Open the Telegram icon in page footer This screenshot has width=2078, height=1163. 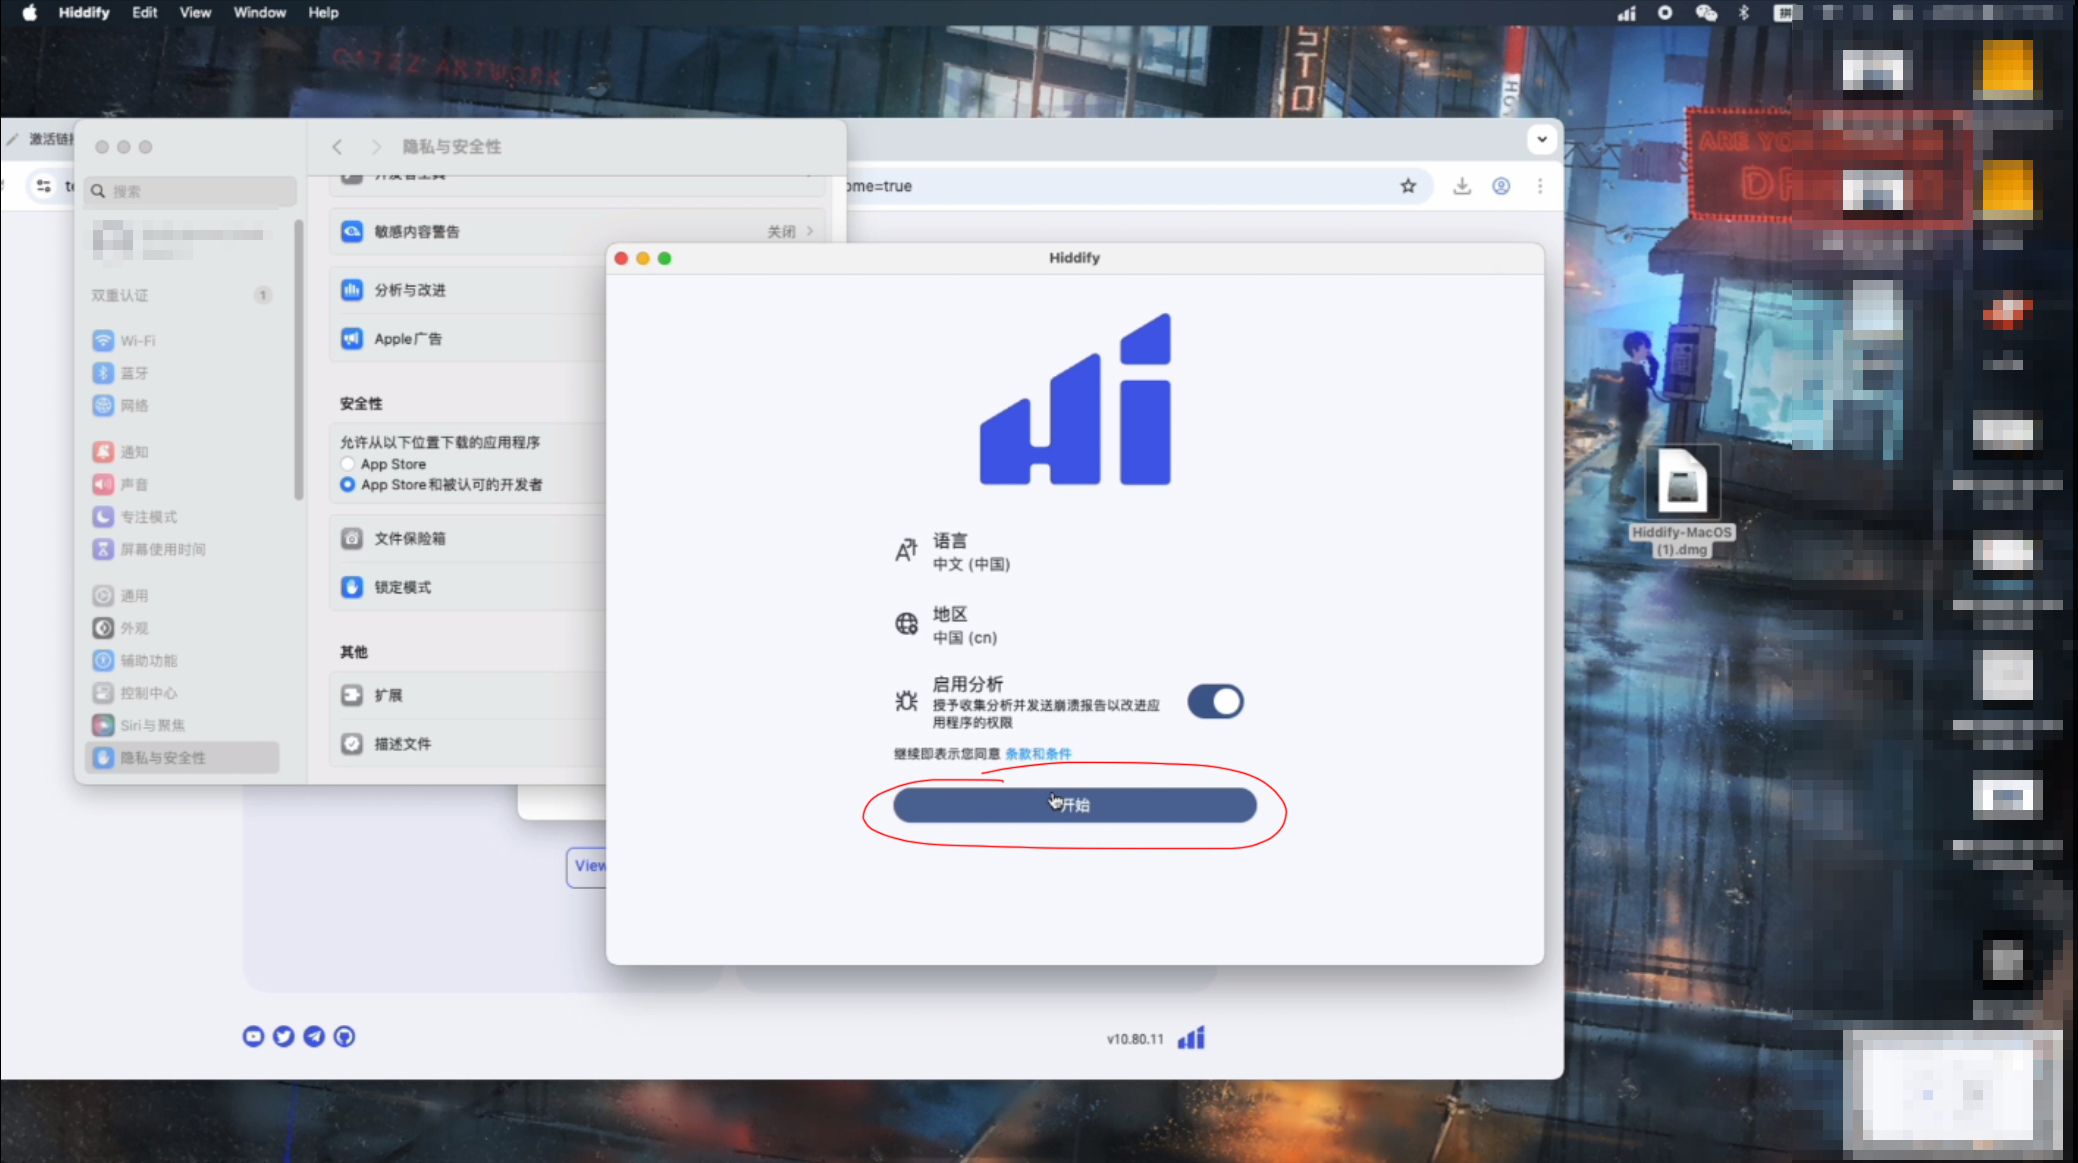click(314, 1037)
